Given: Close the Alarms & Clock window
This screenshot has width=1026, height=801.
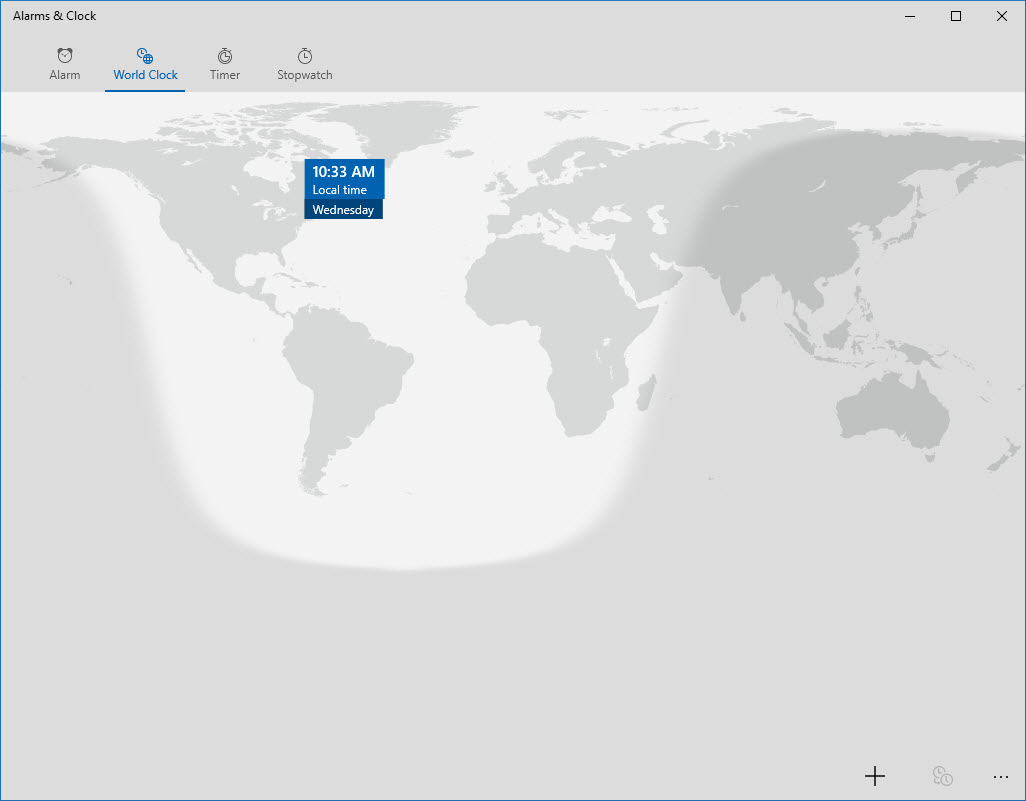Looking at the screenshot, I should click(x=1002, y=16).
